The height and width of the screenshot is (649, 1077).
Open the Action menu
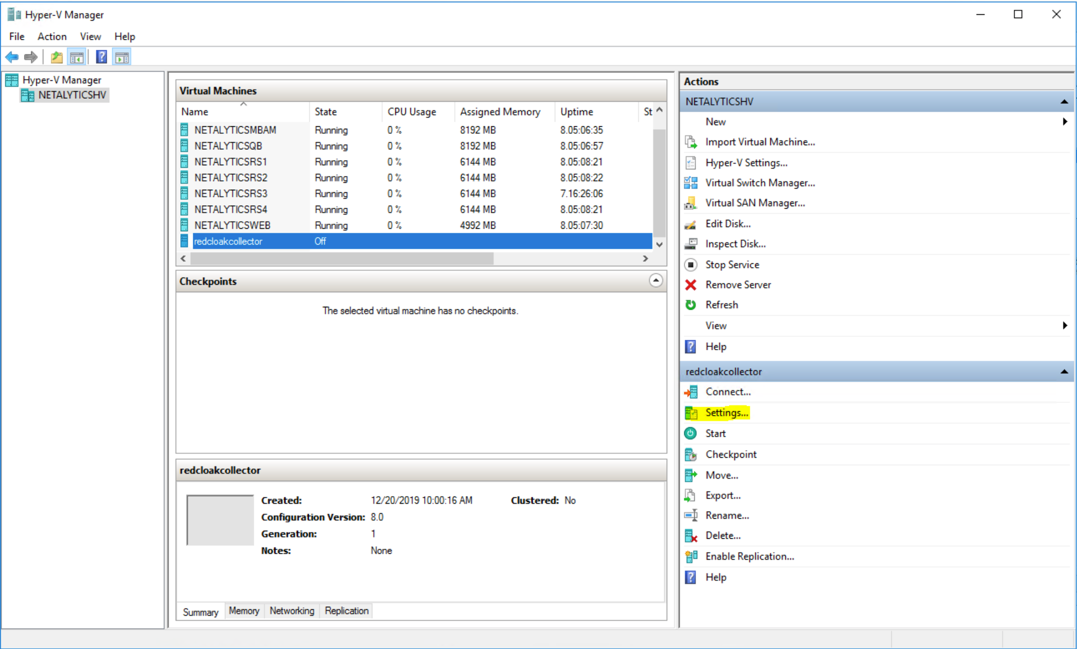[52, 36]
